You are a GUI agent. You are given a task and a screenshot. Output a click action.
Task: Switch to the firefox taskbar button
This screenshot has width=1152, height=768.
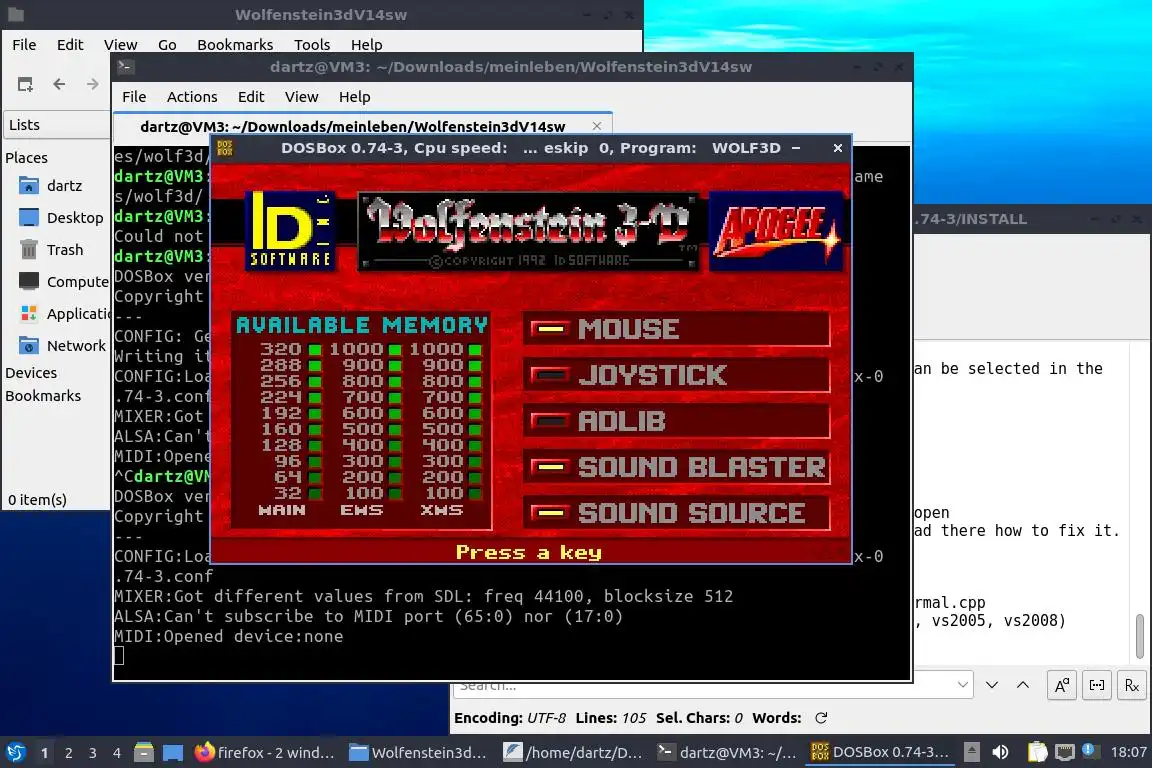264,752
